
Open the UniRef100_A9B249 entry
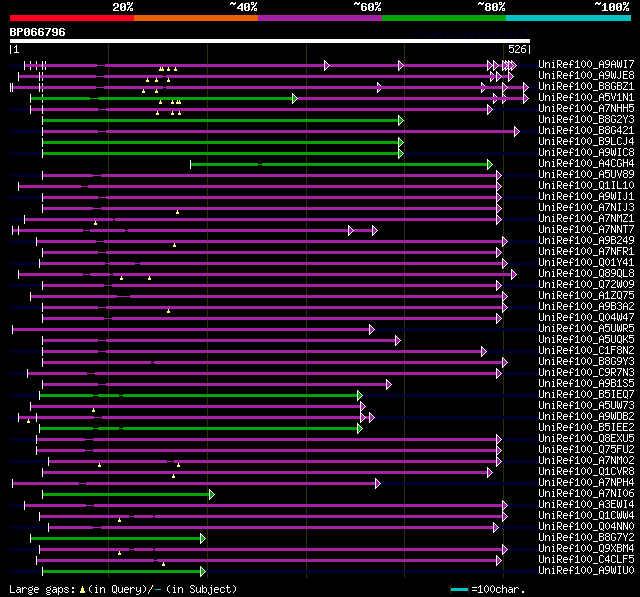tap(586, 240)
